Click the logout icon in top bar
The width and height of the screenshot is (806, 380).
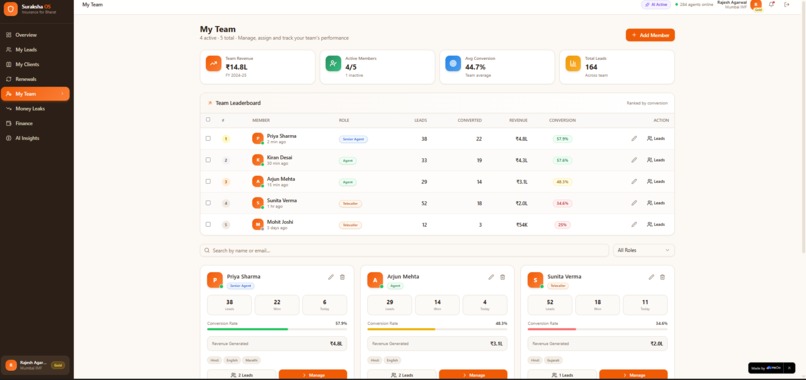pyautogui.click(x=786, y=5)
